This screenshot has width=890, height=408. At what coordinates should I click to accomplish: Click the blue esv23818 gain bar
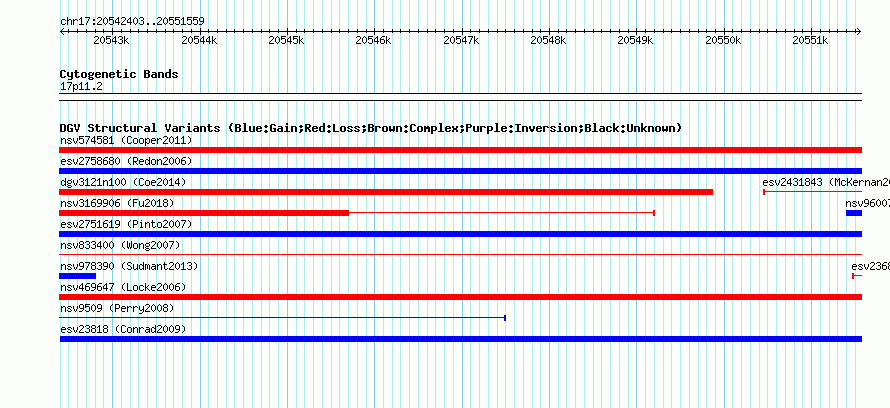coord(460,339)
